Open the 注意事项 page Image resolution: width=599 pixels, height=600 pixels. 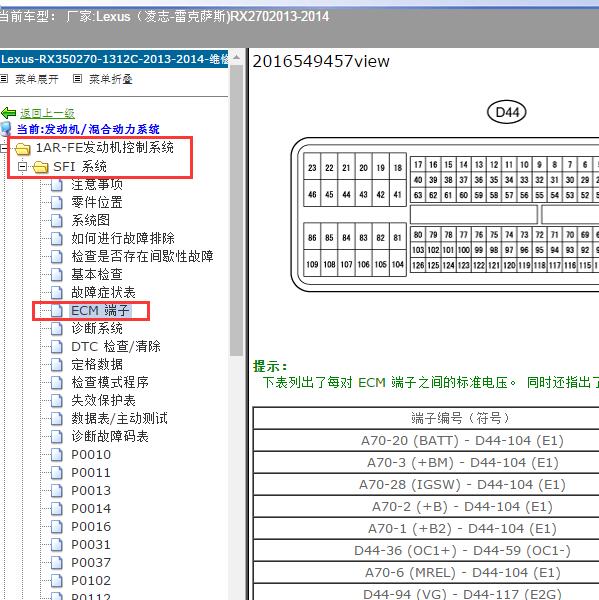point(97,184)
